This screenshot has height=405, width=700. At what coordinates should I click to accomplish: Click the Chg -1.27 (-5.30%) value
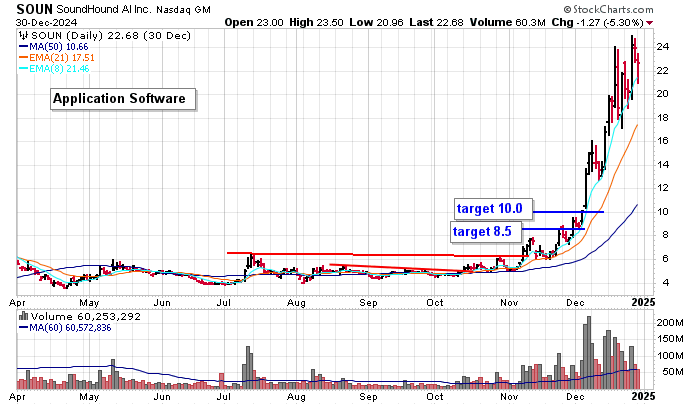597,22
